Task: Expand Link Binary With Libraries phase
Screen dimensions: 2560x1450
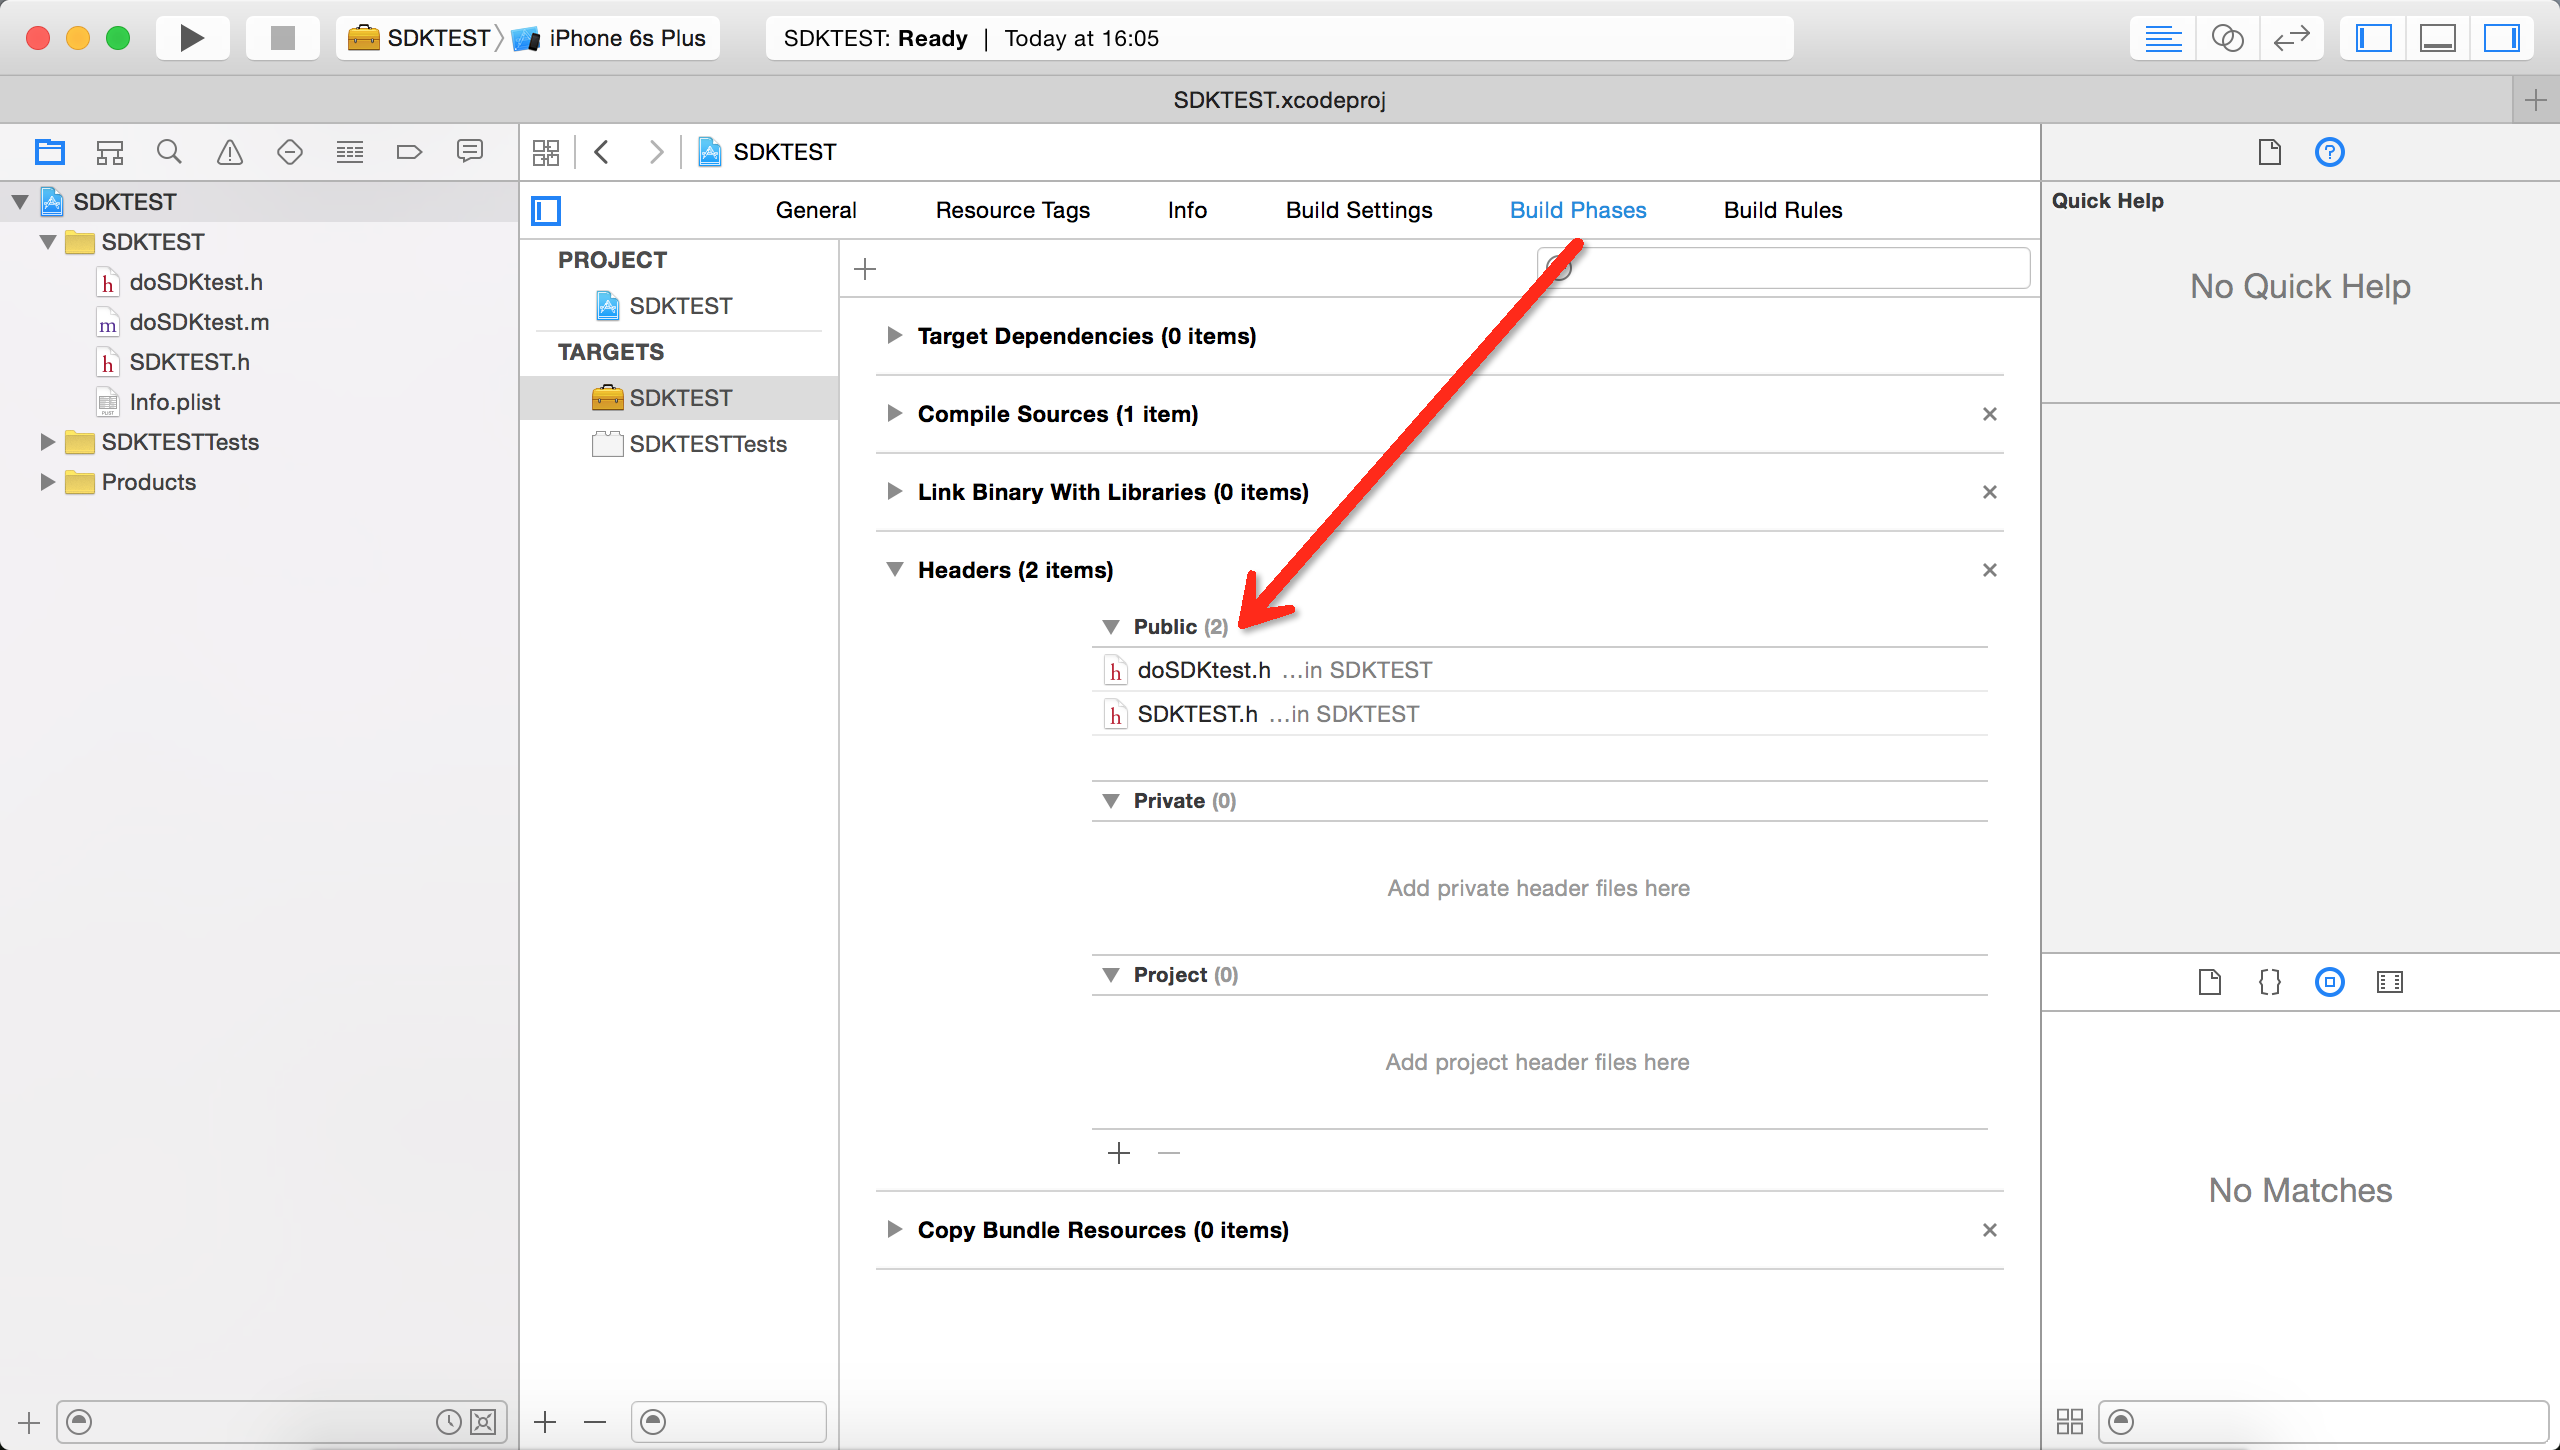Action: point(895,492)
